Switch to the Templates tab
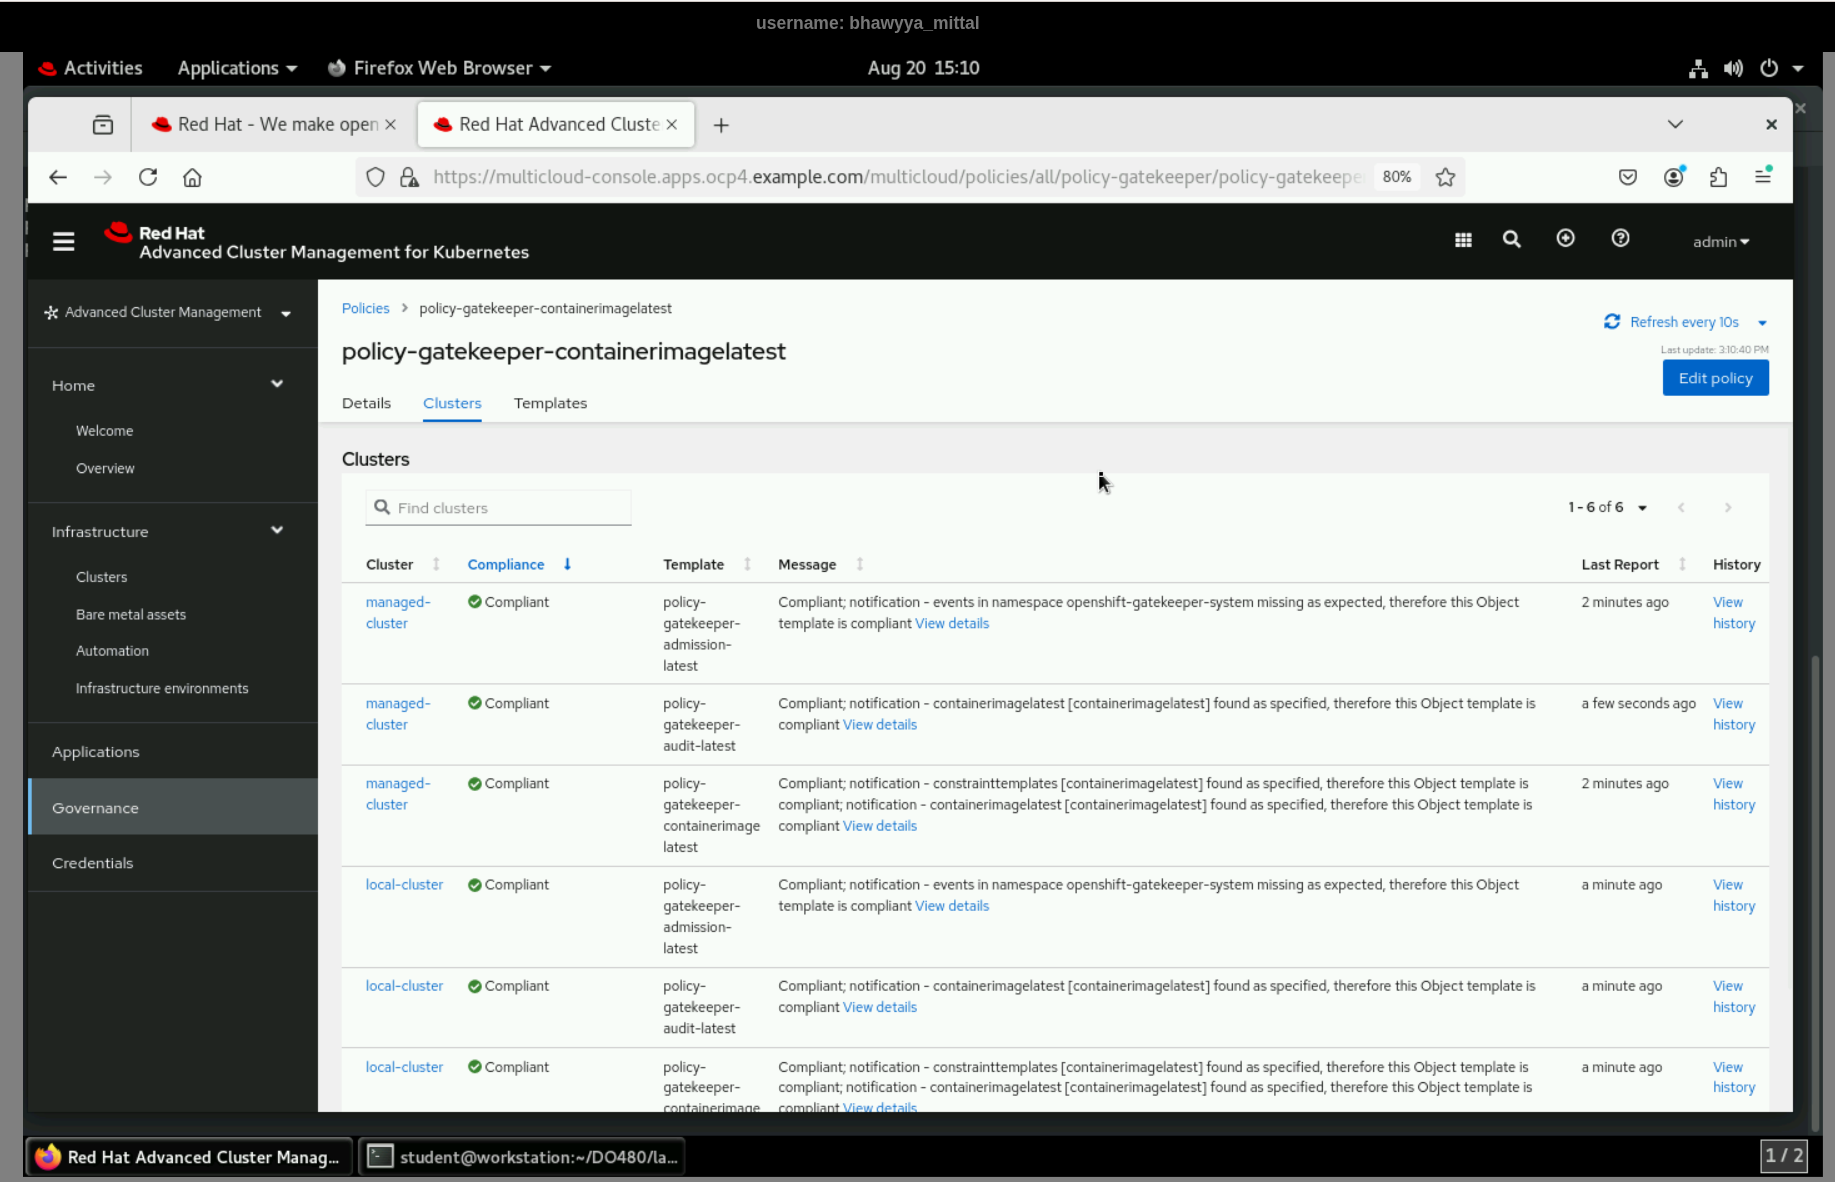This screenshot has height=1182, width=1835. [550, 403]
